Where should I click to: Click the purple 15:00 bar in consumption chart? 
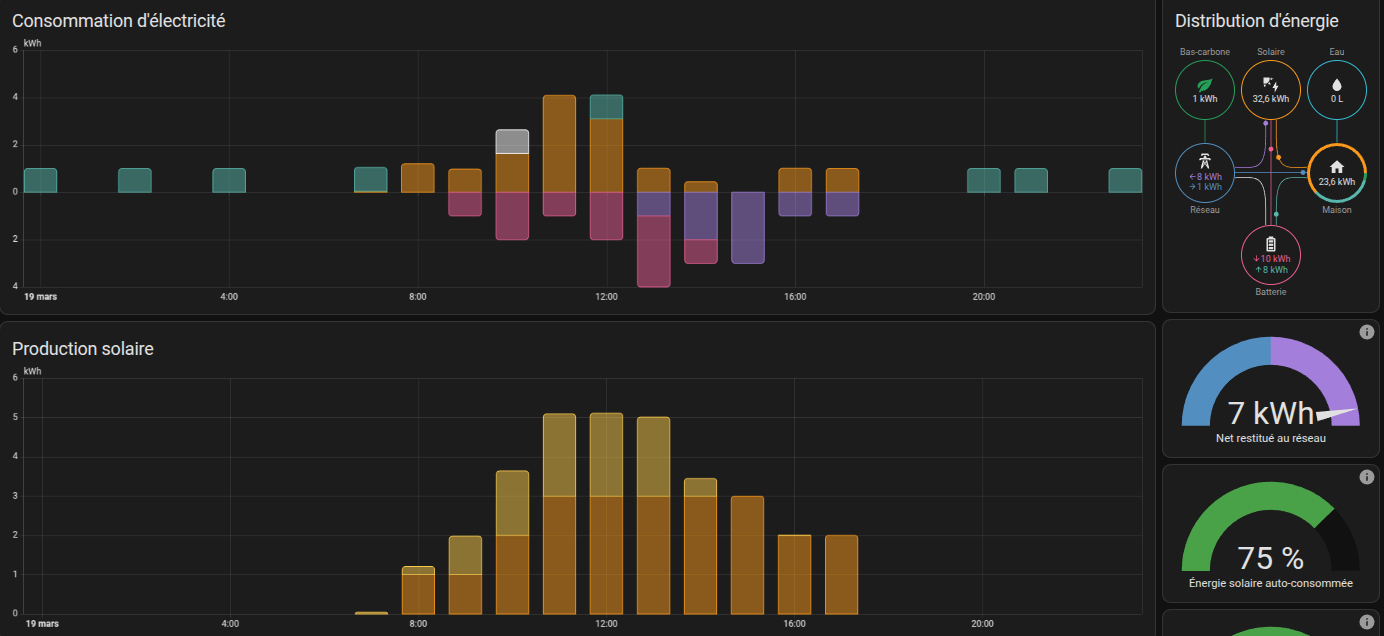(x=748, y=227)
